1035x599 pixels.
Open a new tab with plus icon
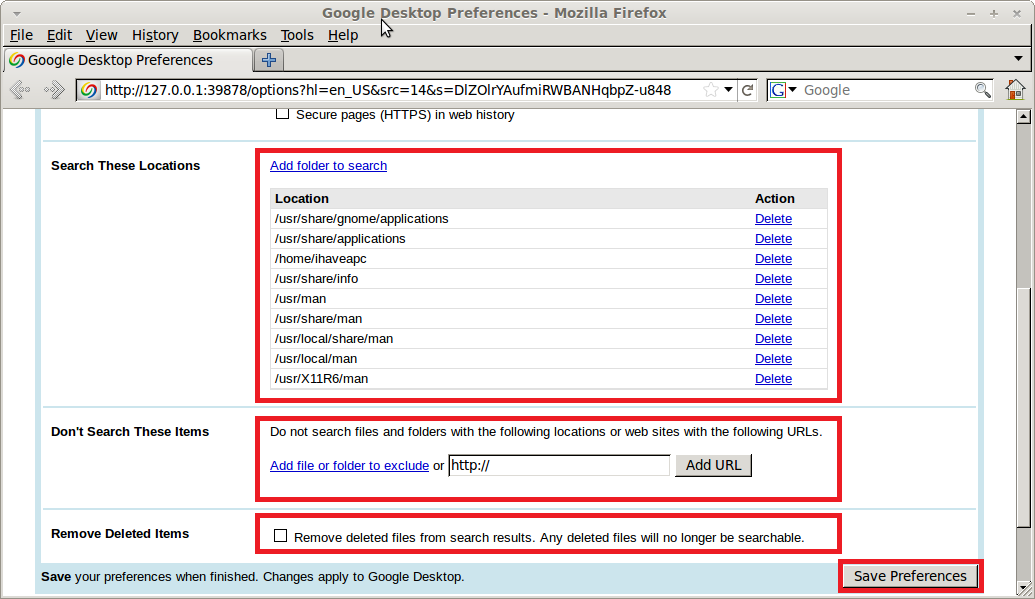(x=269, y=60)
